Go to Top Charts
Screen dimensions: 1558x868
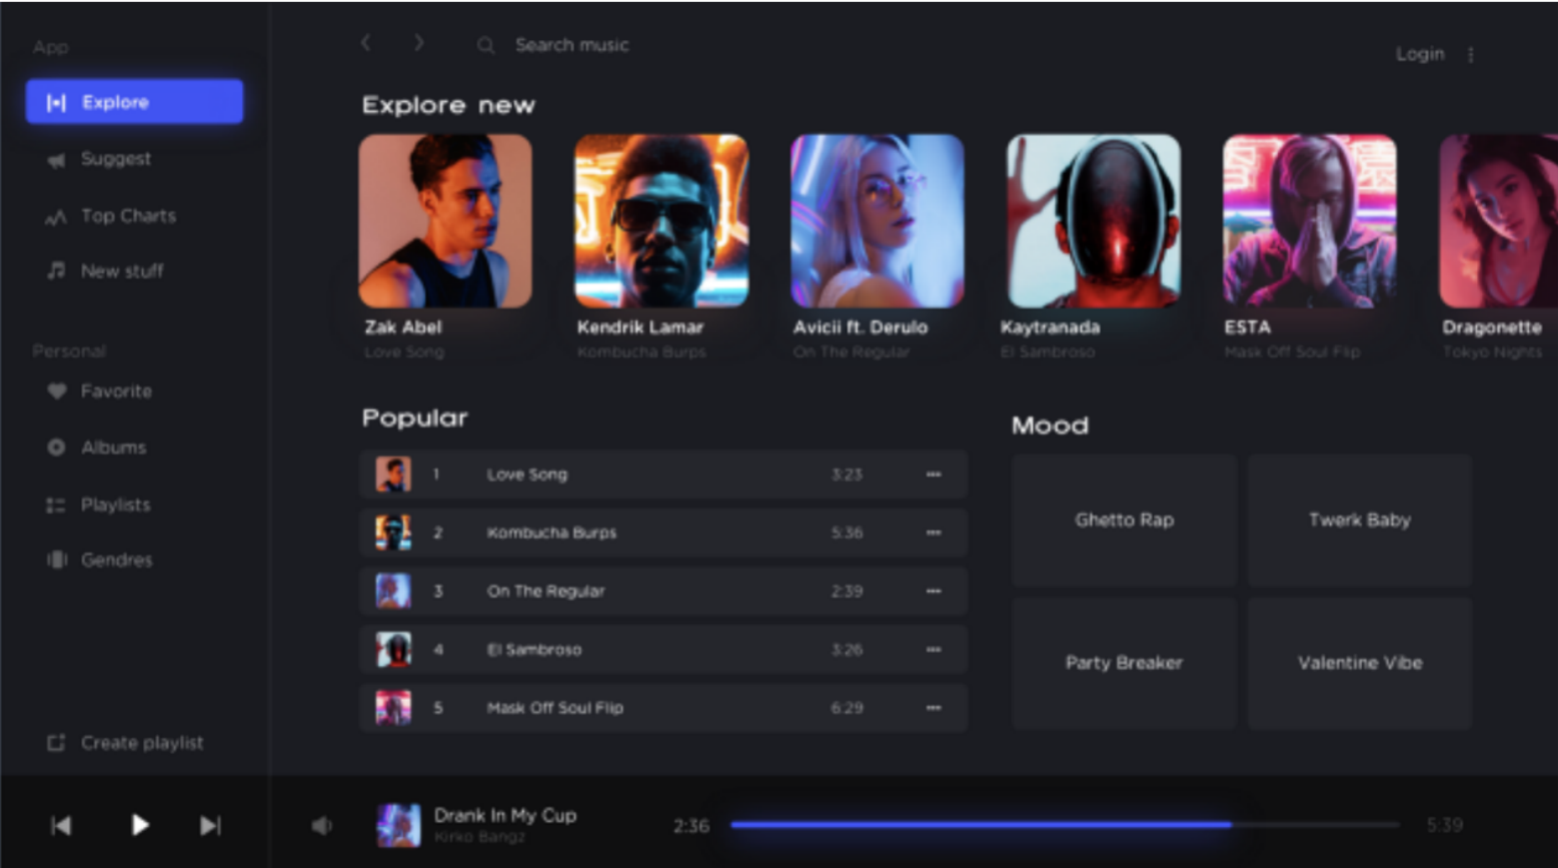coord(128,215)
